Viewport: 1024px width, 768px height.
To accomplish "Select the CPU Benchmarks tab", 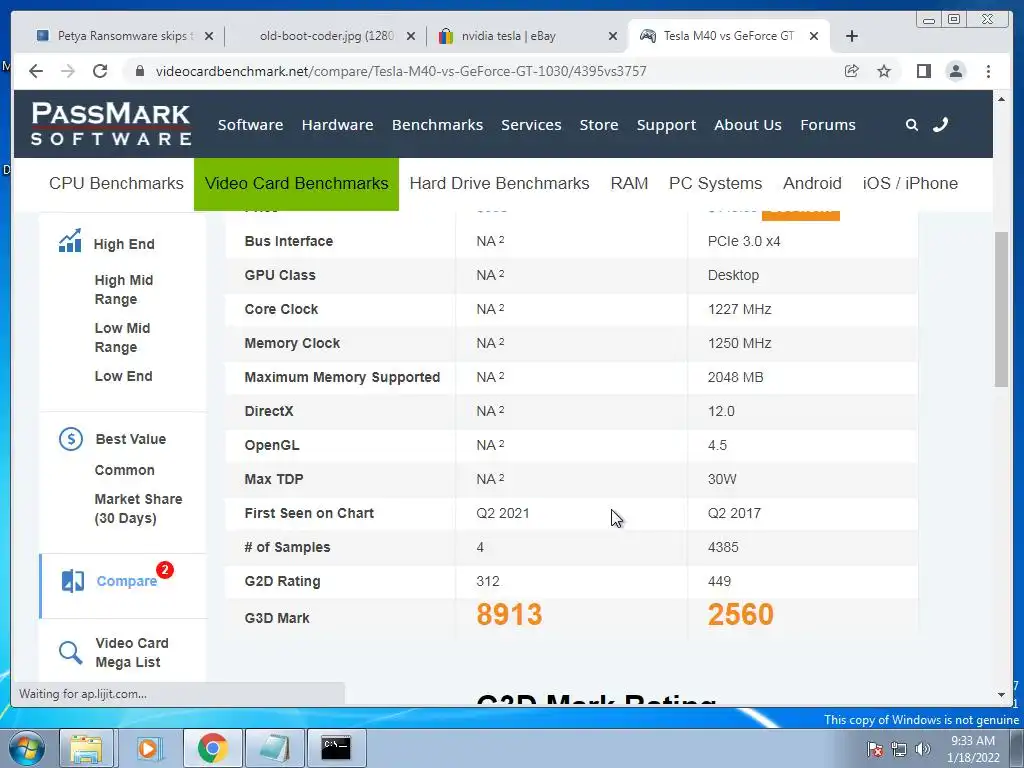I will (x=116, y=184).
